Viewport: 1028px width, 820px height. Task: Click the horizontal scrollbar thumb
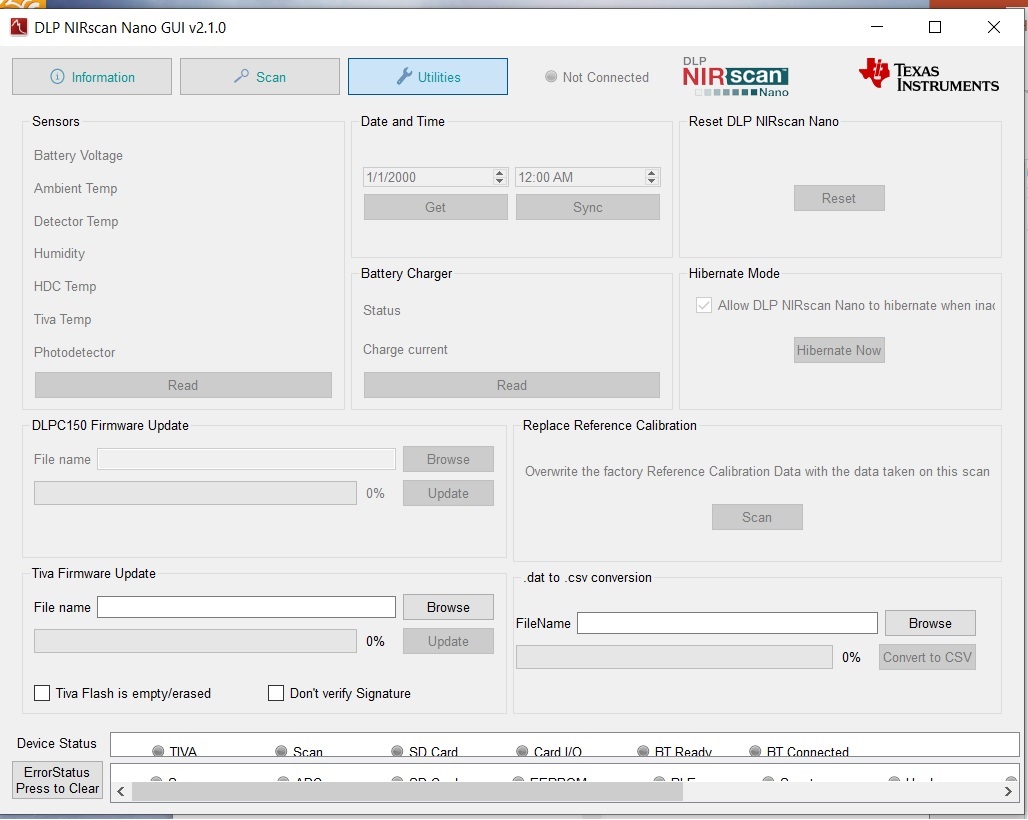407,791
